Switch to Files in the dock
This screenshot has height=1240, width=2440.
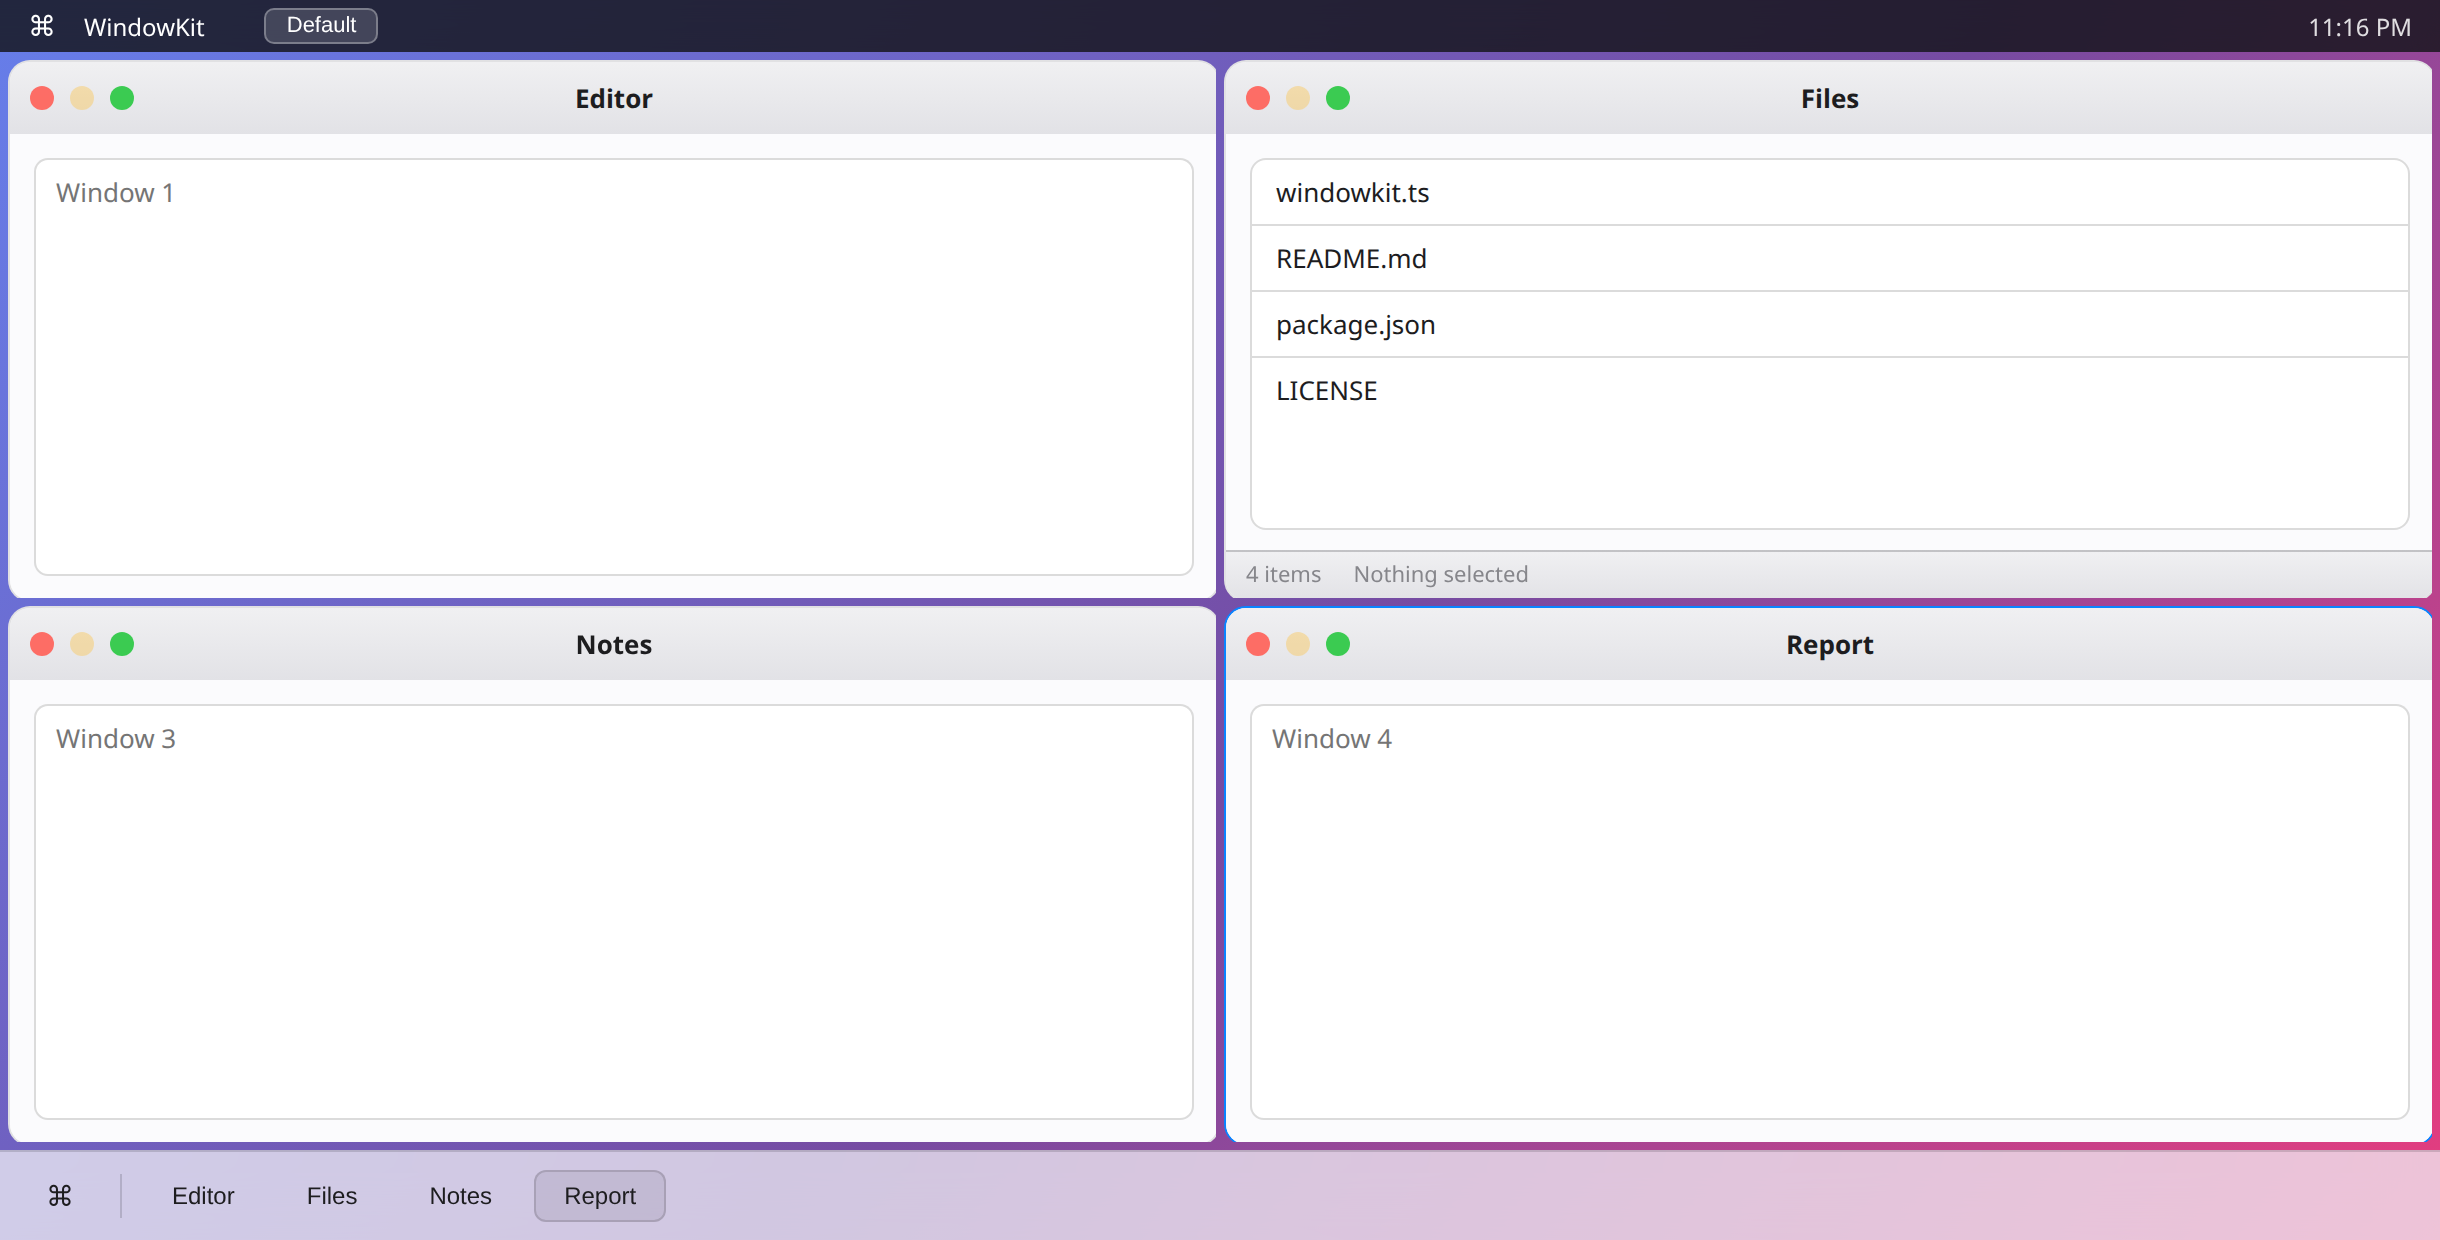(332, 1196)
